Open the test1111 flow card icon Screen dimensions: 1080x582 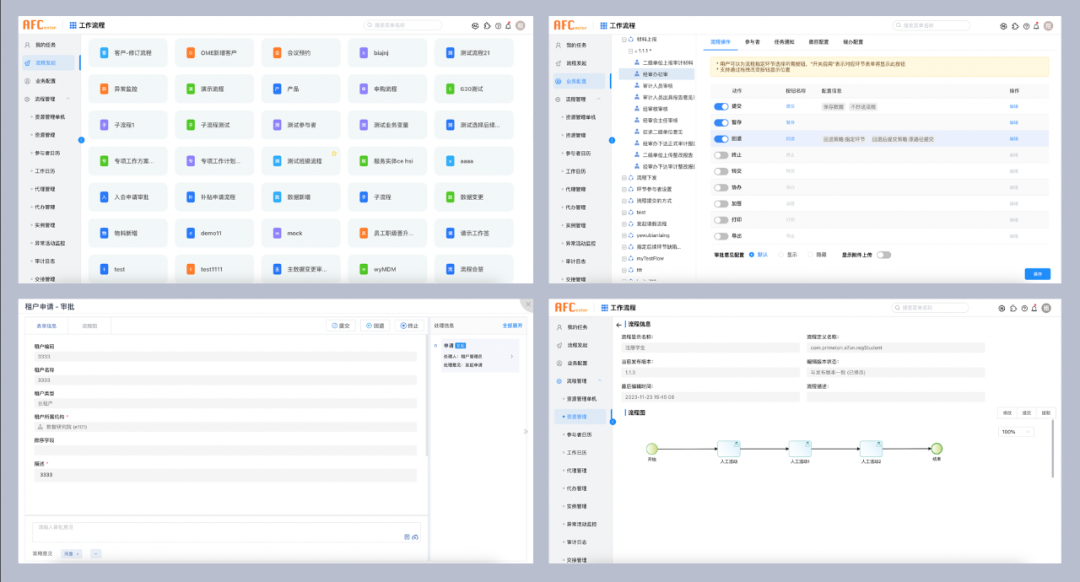[x=191, y=269]
